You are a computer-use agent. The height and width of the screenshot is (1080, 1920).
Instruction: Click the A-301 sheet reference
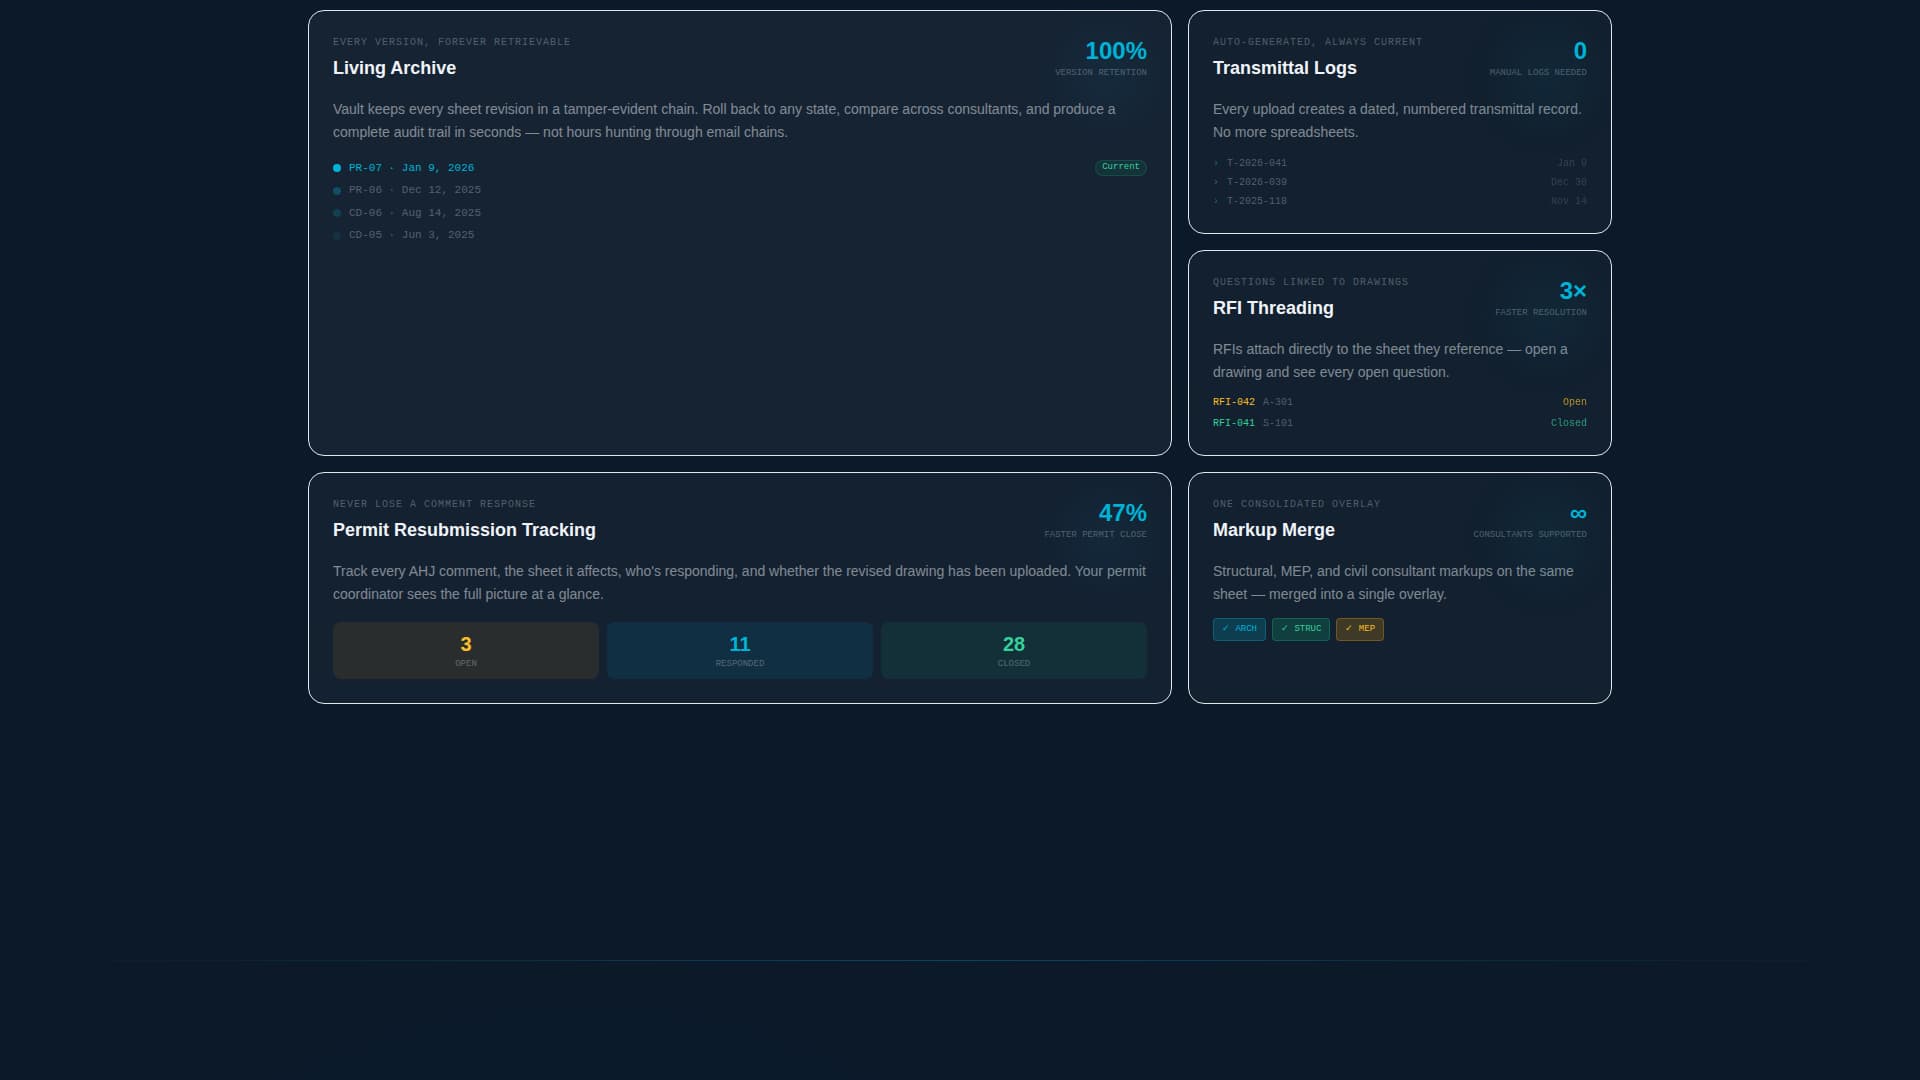pyautogui.click(x=1277, y=402)
